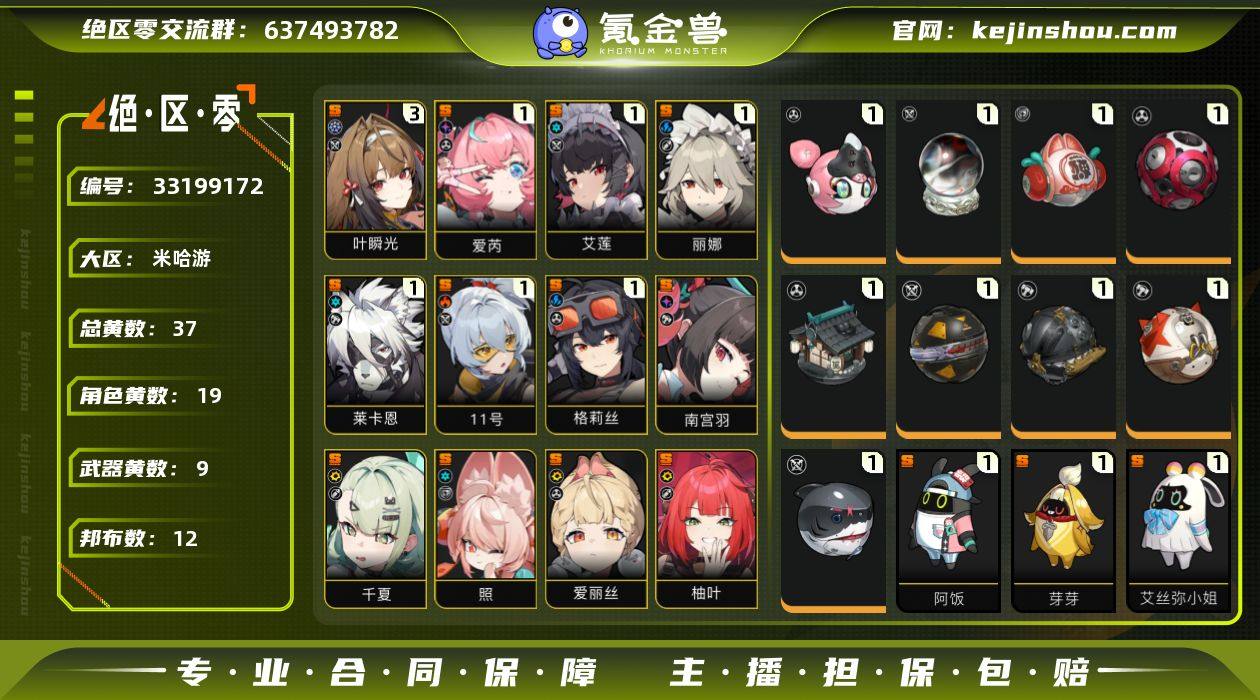The height and width of the screenshot is (700, 1260).
Task: Select the 千夏 green-haired character card
Action: [376, 529]
